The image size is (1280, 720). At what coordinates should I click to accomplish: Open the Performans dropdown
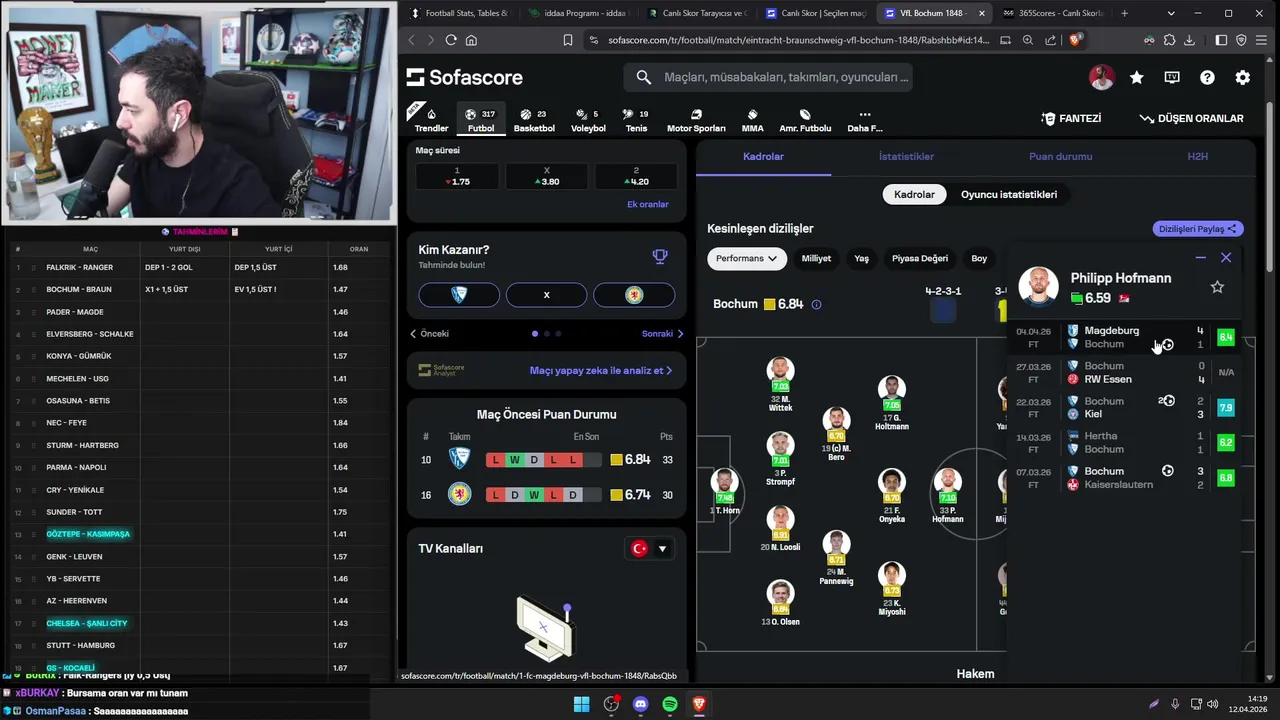tap(747, 258)
